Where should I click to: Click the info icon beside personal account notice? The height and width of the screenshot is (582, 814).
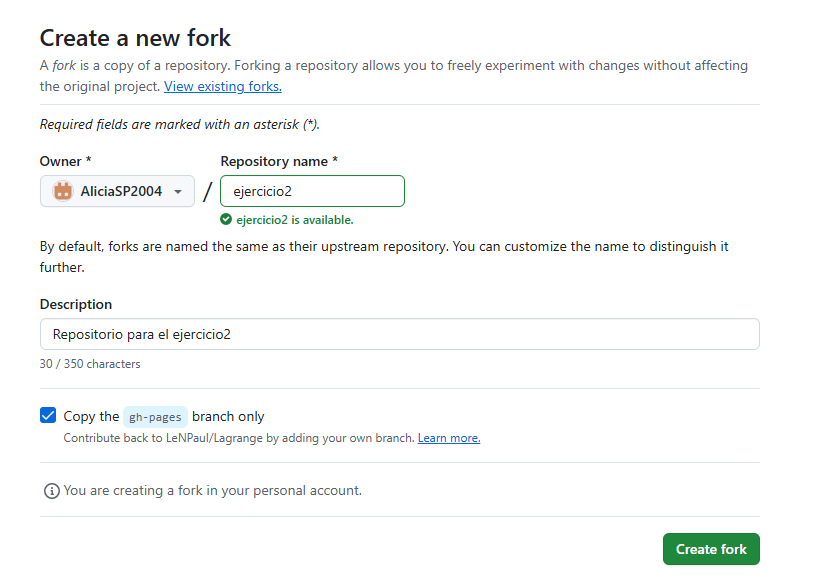pyautogui.click(x=51, y=491)
